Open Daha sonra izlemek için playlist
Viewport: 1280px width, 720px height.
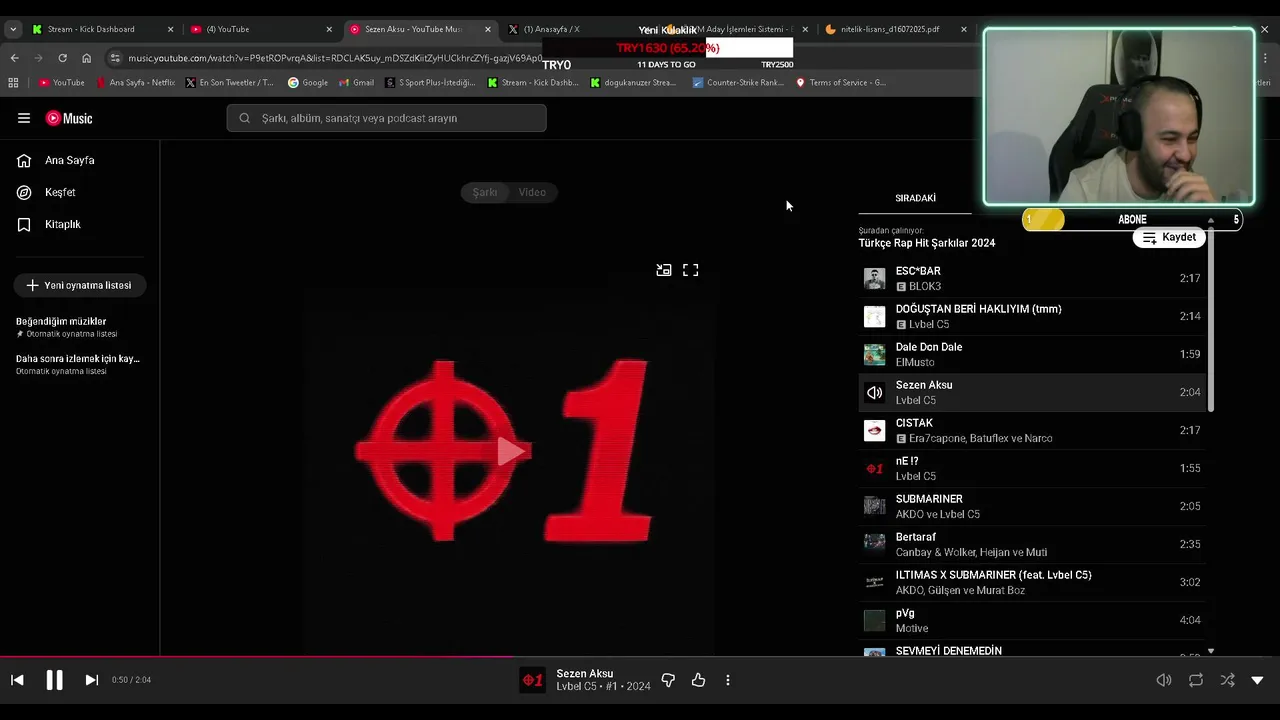pyautogui.click(x=78, y=364)
